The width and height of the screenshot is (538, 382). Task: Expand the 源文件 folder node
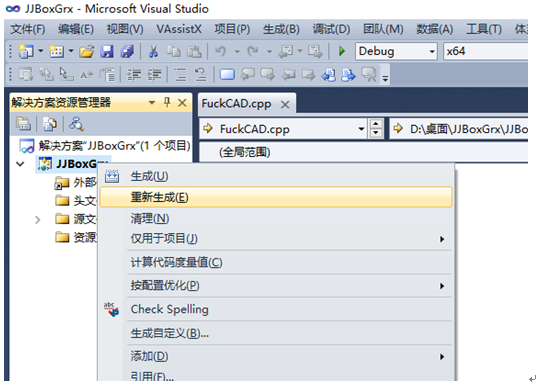tap(37, 220)
